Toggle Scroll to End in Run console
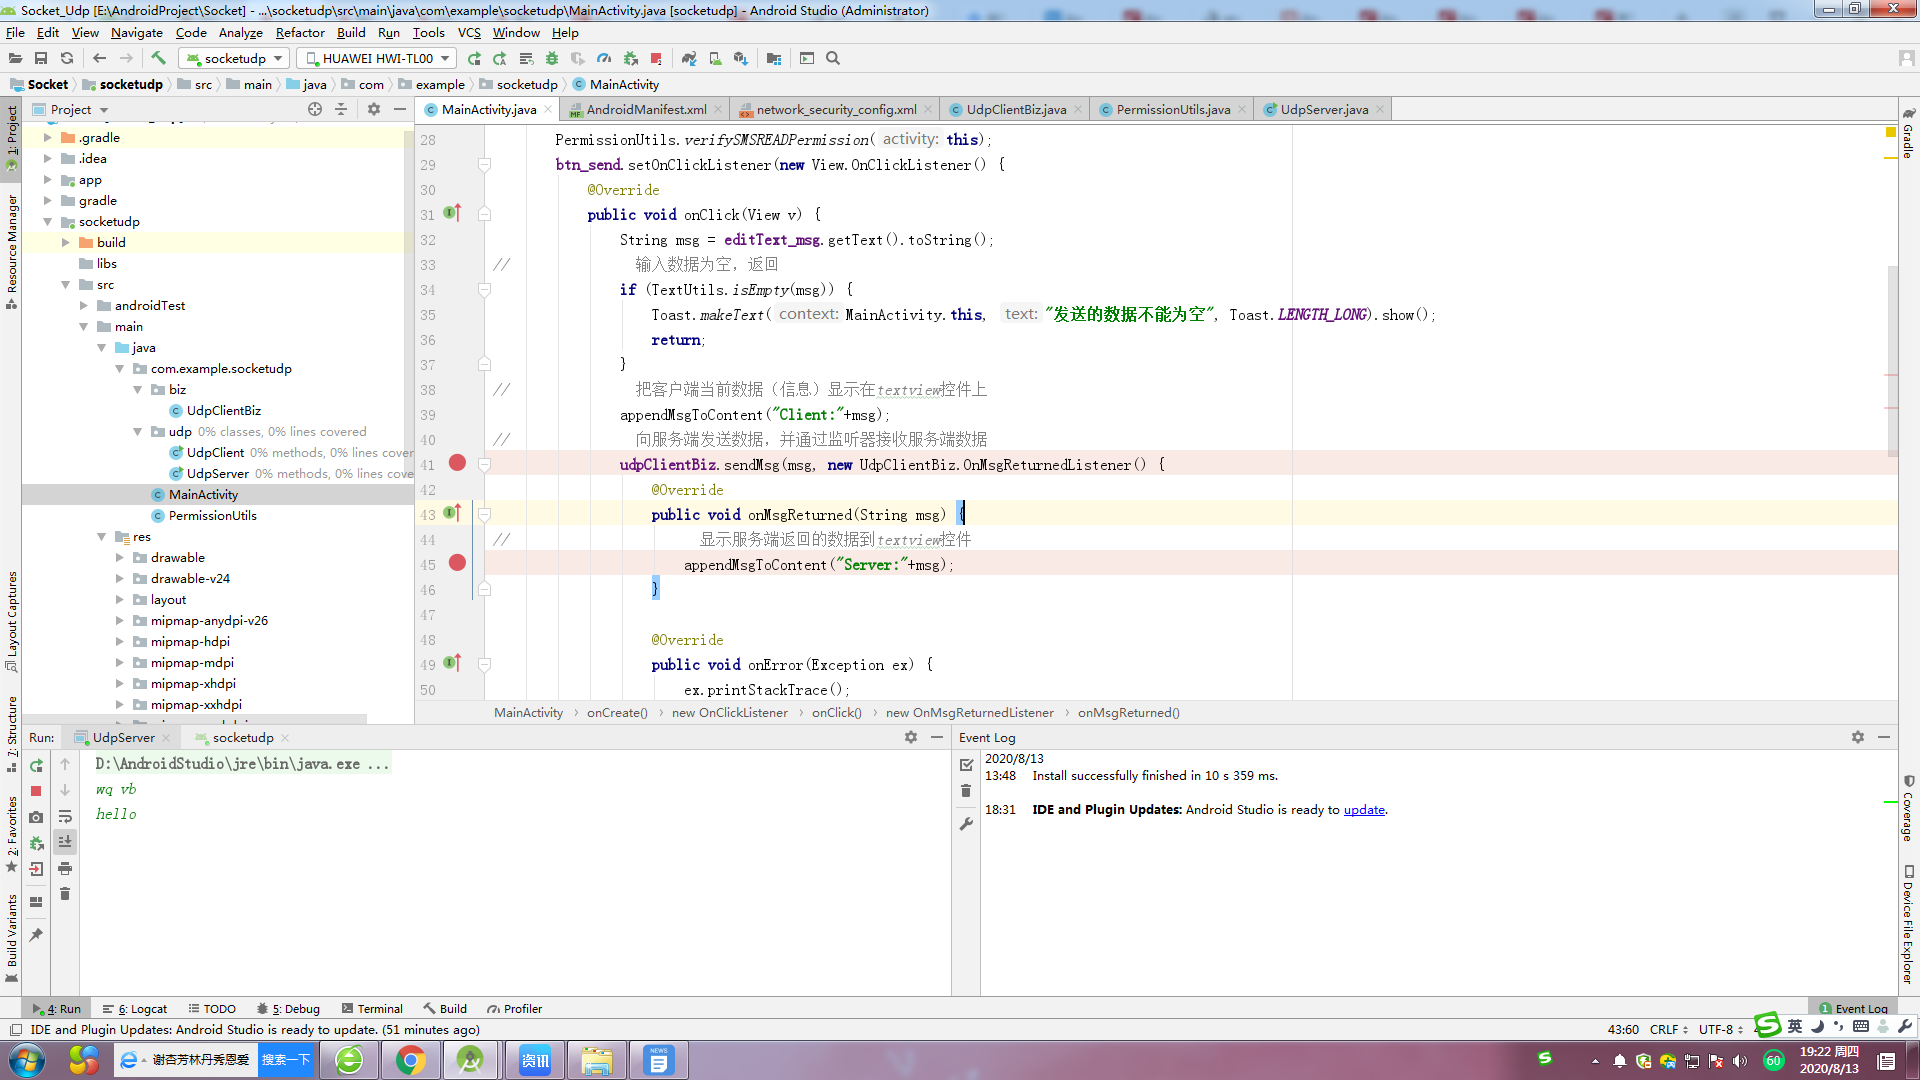Viewport: 1920px width, 1080px height. 65,842
